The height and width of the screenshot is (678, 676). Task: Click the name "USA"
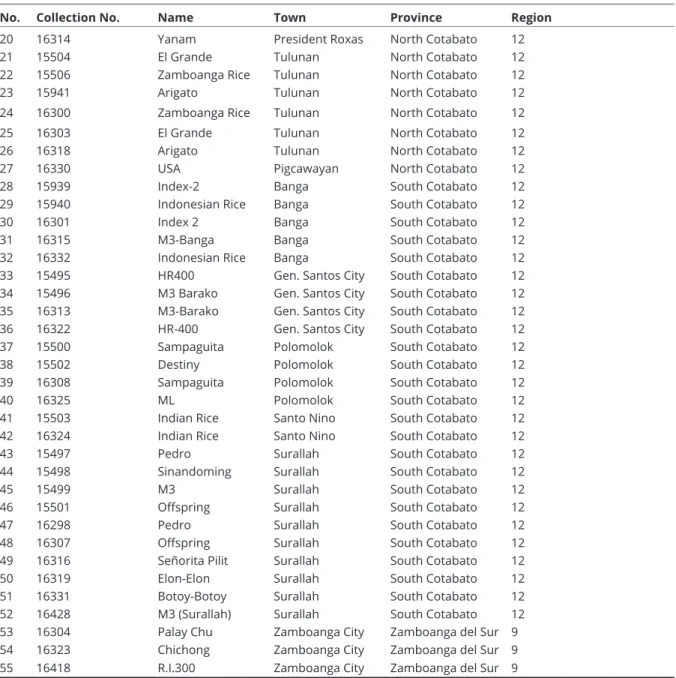[169, 168]
